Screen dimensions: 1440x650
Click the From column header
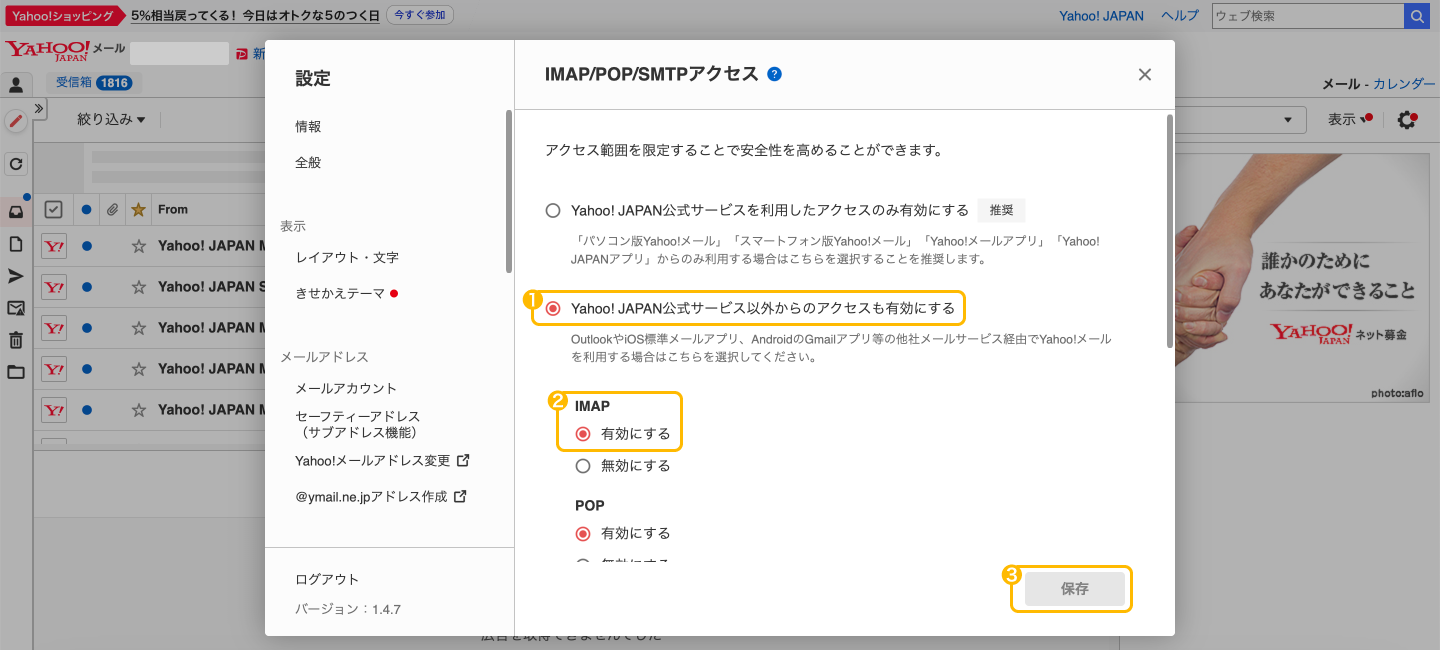coord(173,209)
